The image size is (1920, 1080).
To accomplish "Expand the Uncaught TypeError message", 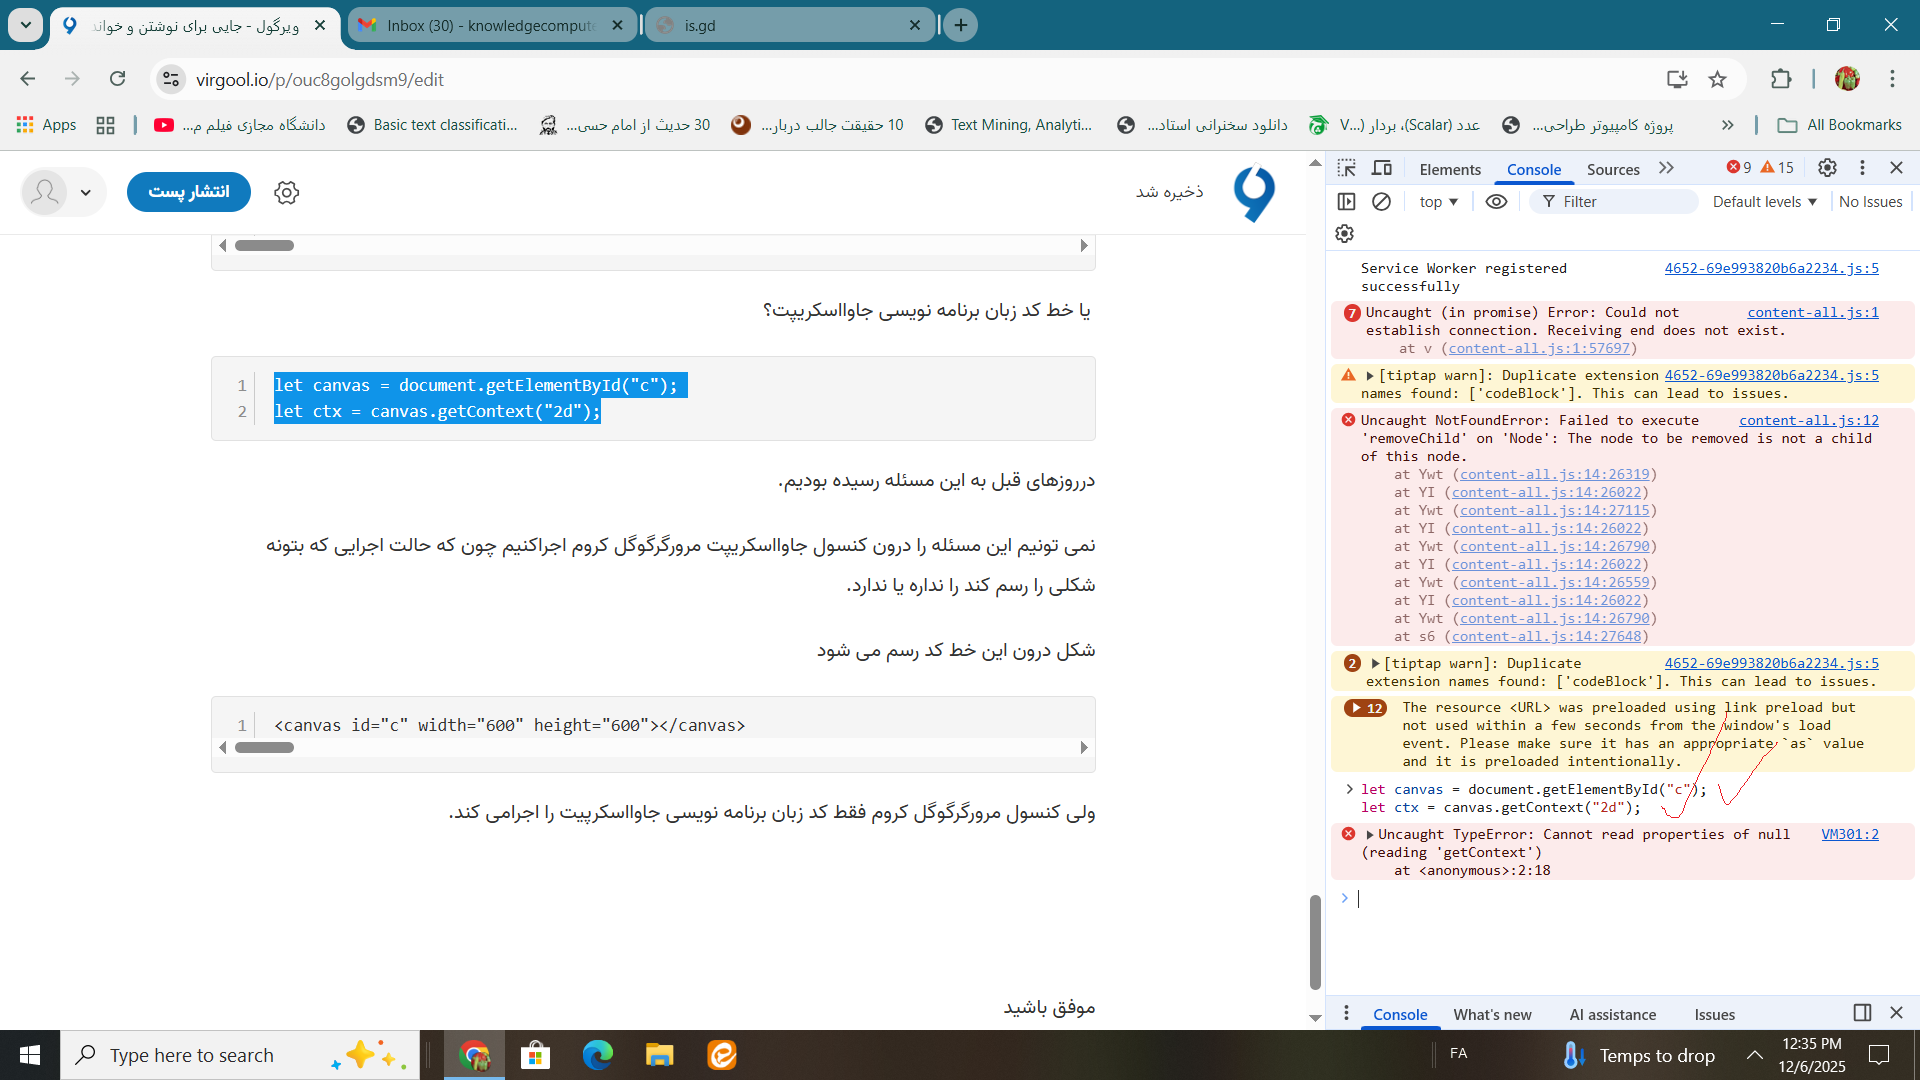I will 1370,835.
